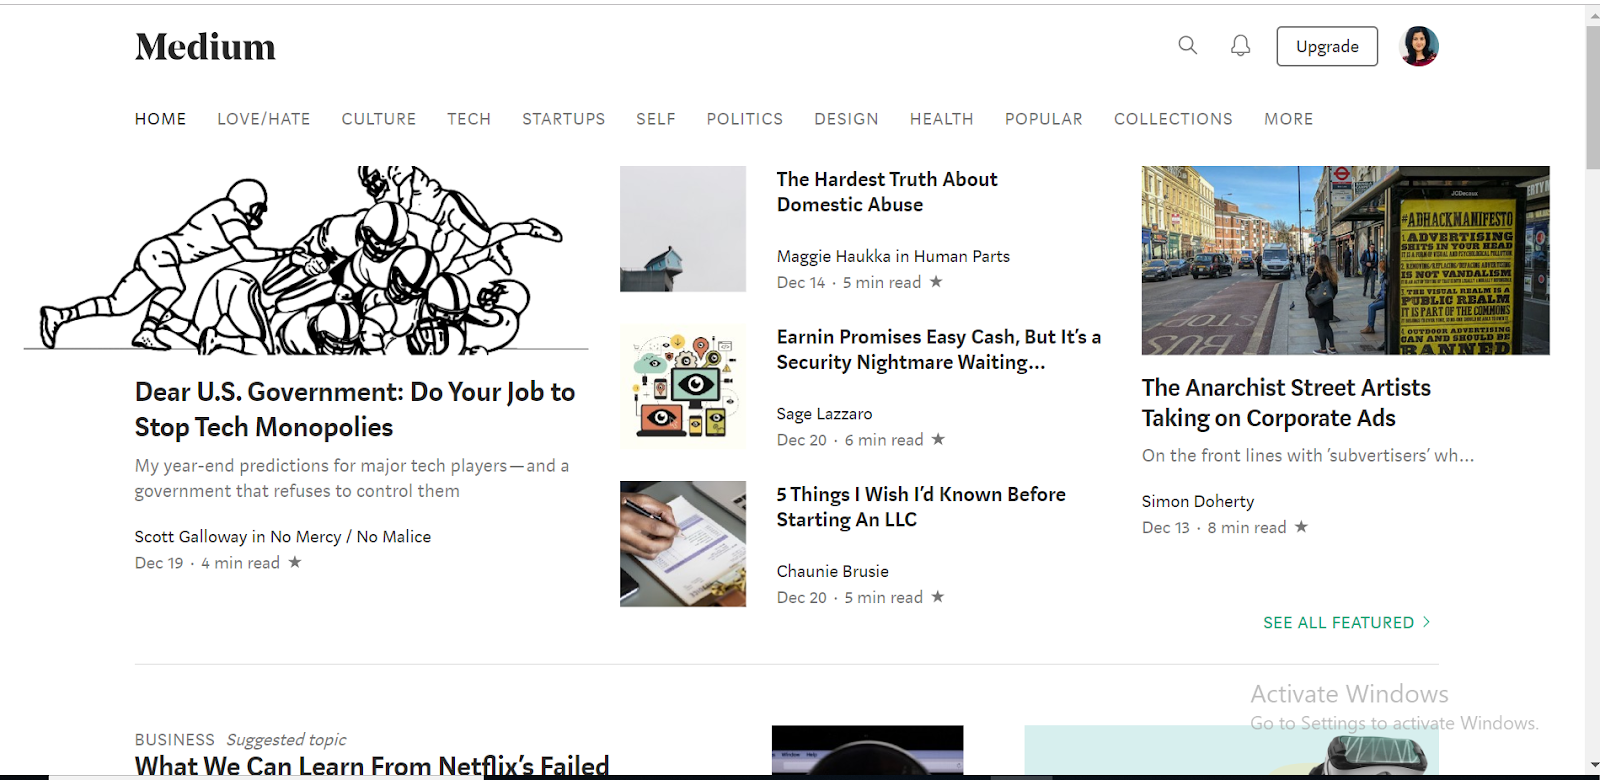This screenshot has width=1600, height=780.
Task: Read '5 Things I Wish I'd Known' article
Action: (921, 507)
